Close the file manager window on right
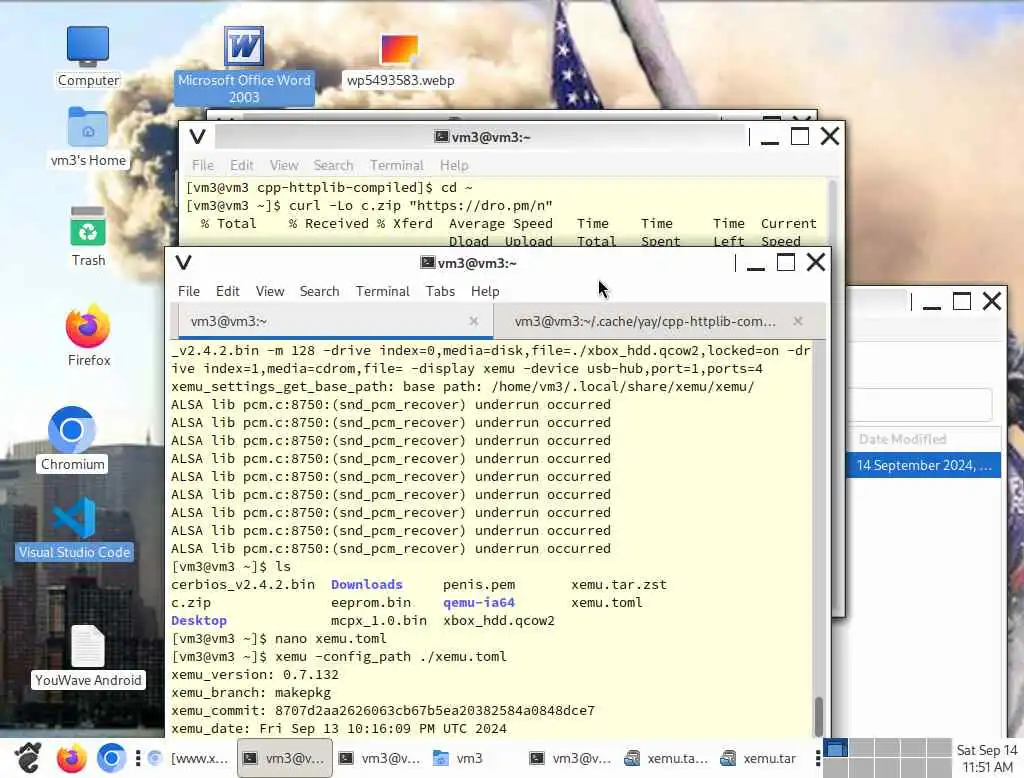Viewport: 1024px width, 778px height. [x=992, y=301]
